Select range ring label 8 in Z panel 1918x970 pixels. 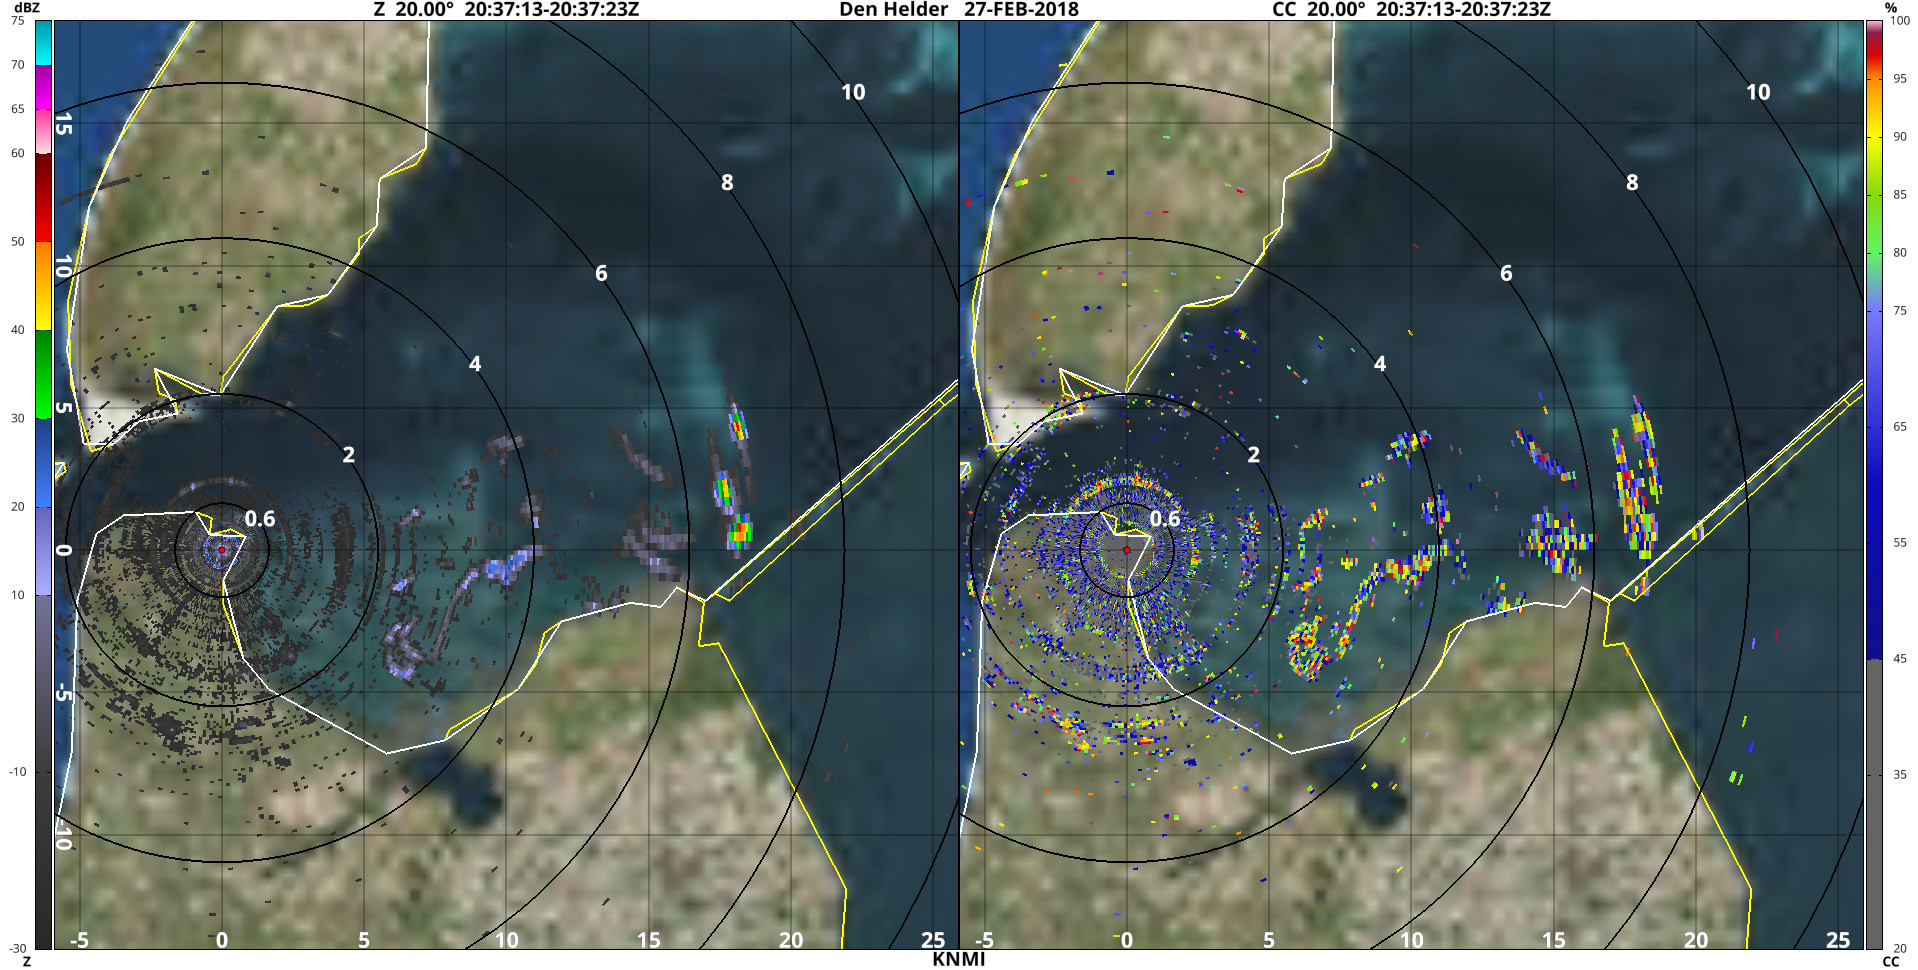click(727, 182)
